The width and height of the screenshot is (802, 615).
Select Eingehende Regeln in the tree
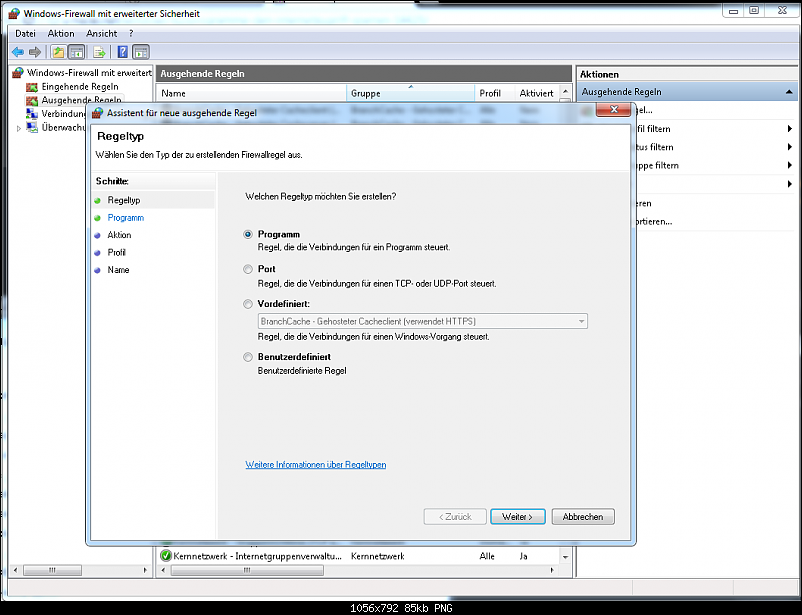pyautogui.click(x=80, y=87)
